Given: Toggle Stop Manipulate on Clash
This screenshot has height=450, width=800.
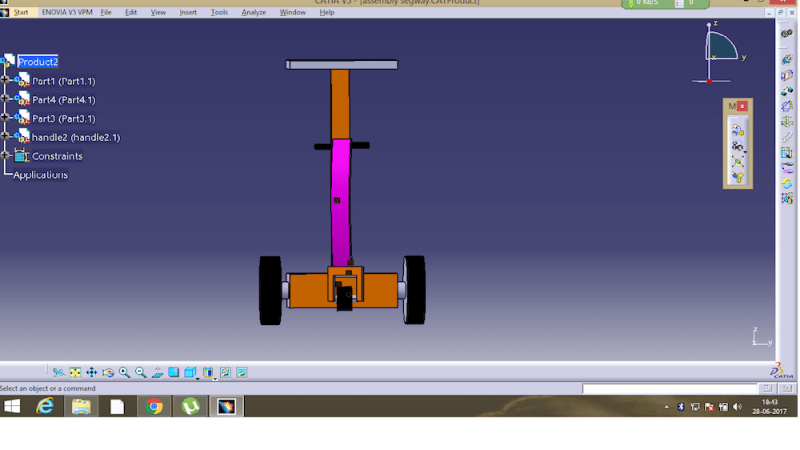Looking at the screenshot, I should tap(737, 178).
